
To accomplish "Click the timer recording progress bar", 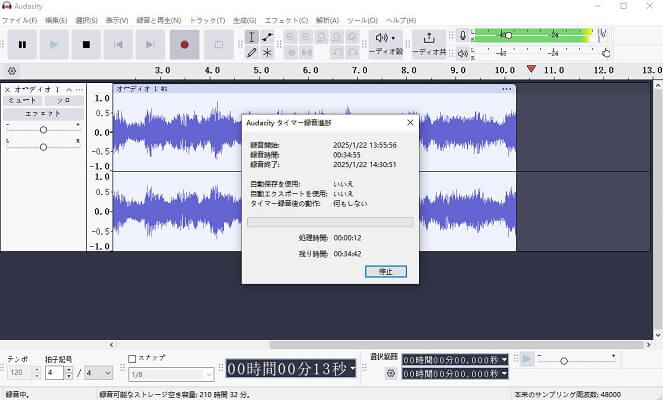I will [330, 222].
